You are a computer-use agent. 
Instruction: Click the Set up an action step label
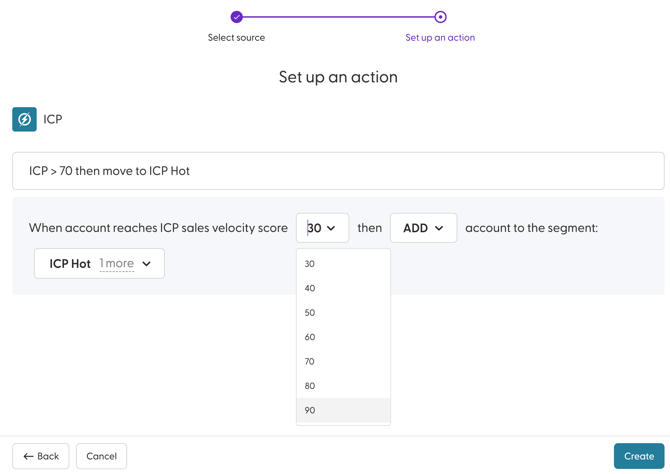tap(440, 38)
